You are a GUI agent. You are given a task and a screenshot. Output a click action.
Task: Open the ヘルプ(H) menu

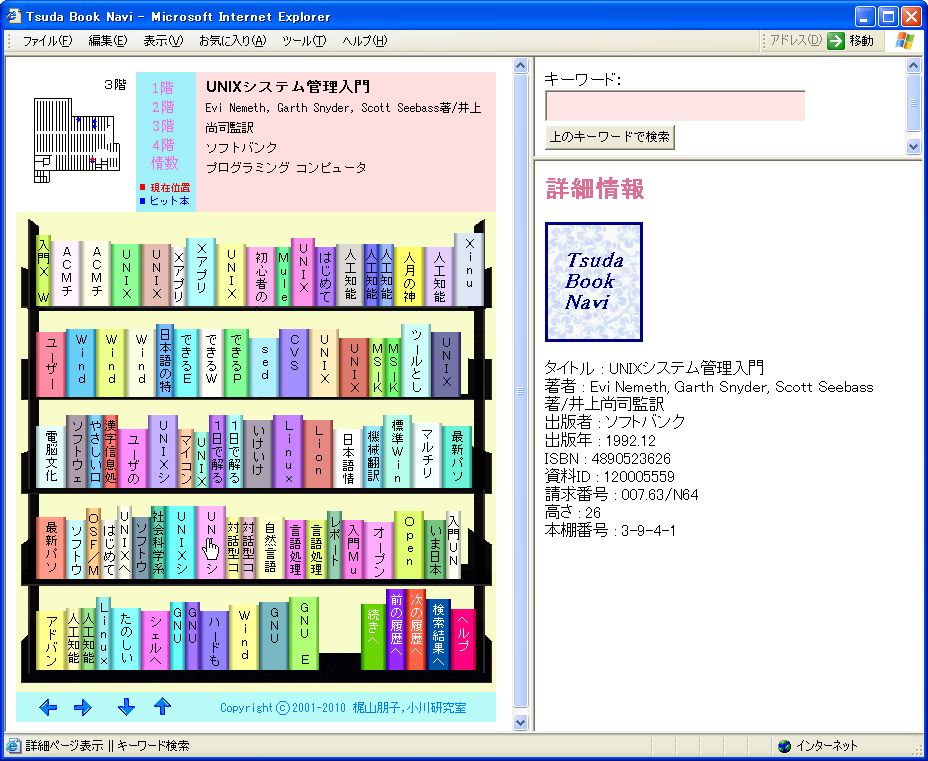coord(365,41)
